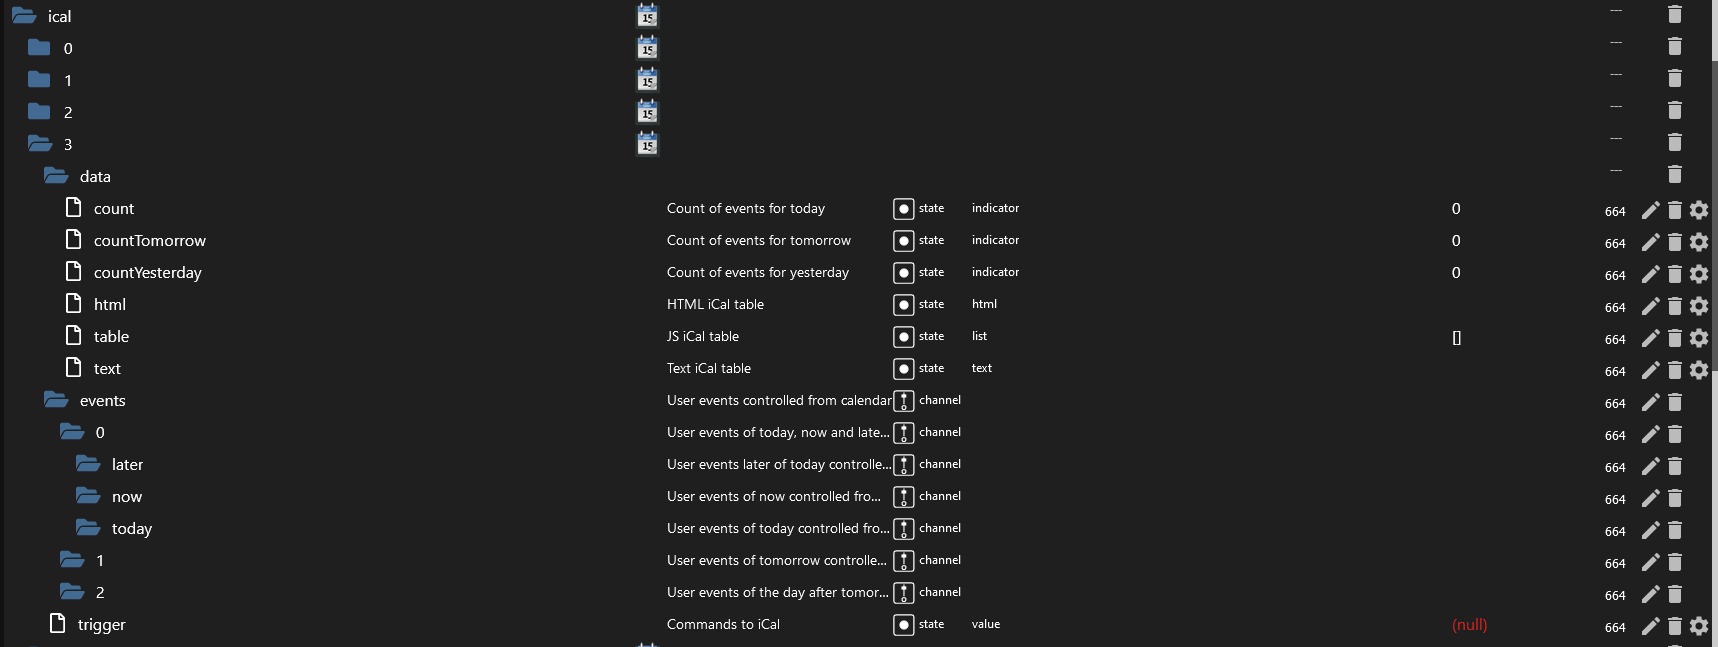The width and height of the screenshot is (1718, 647).
Task: Select the trigger object row
Action: point(101,624)
